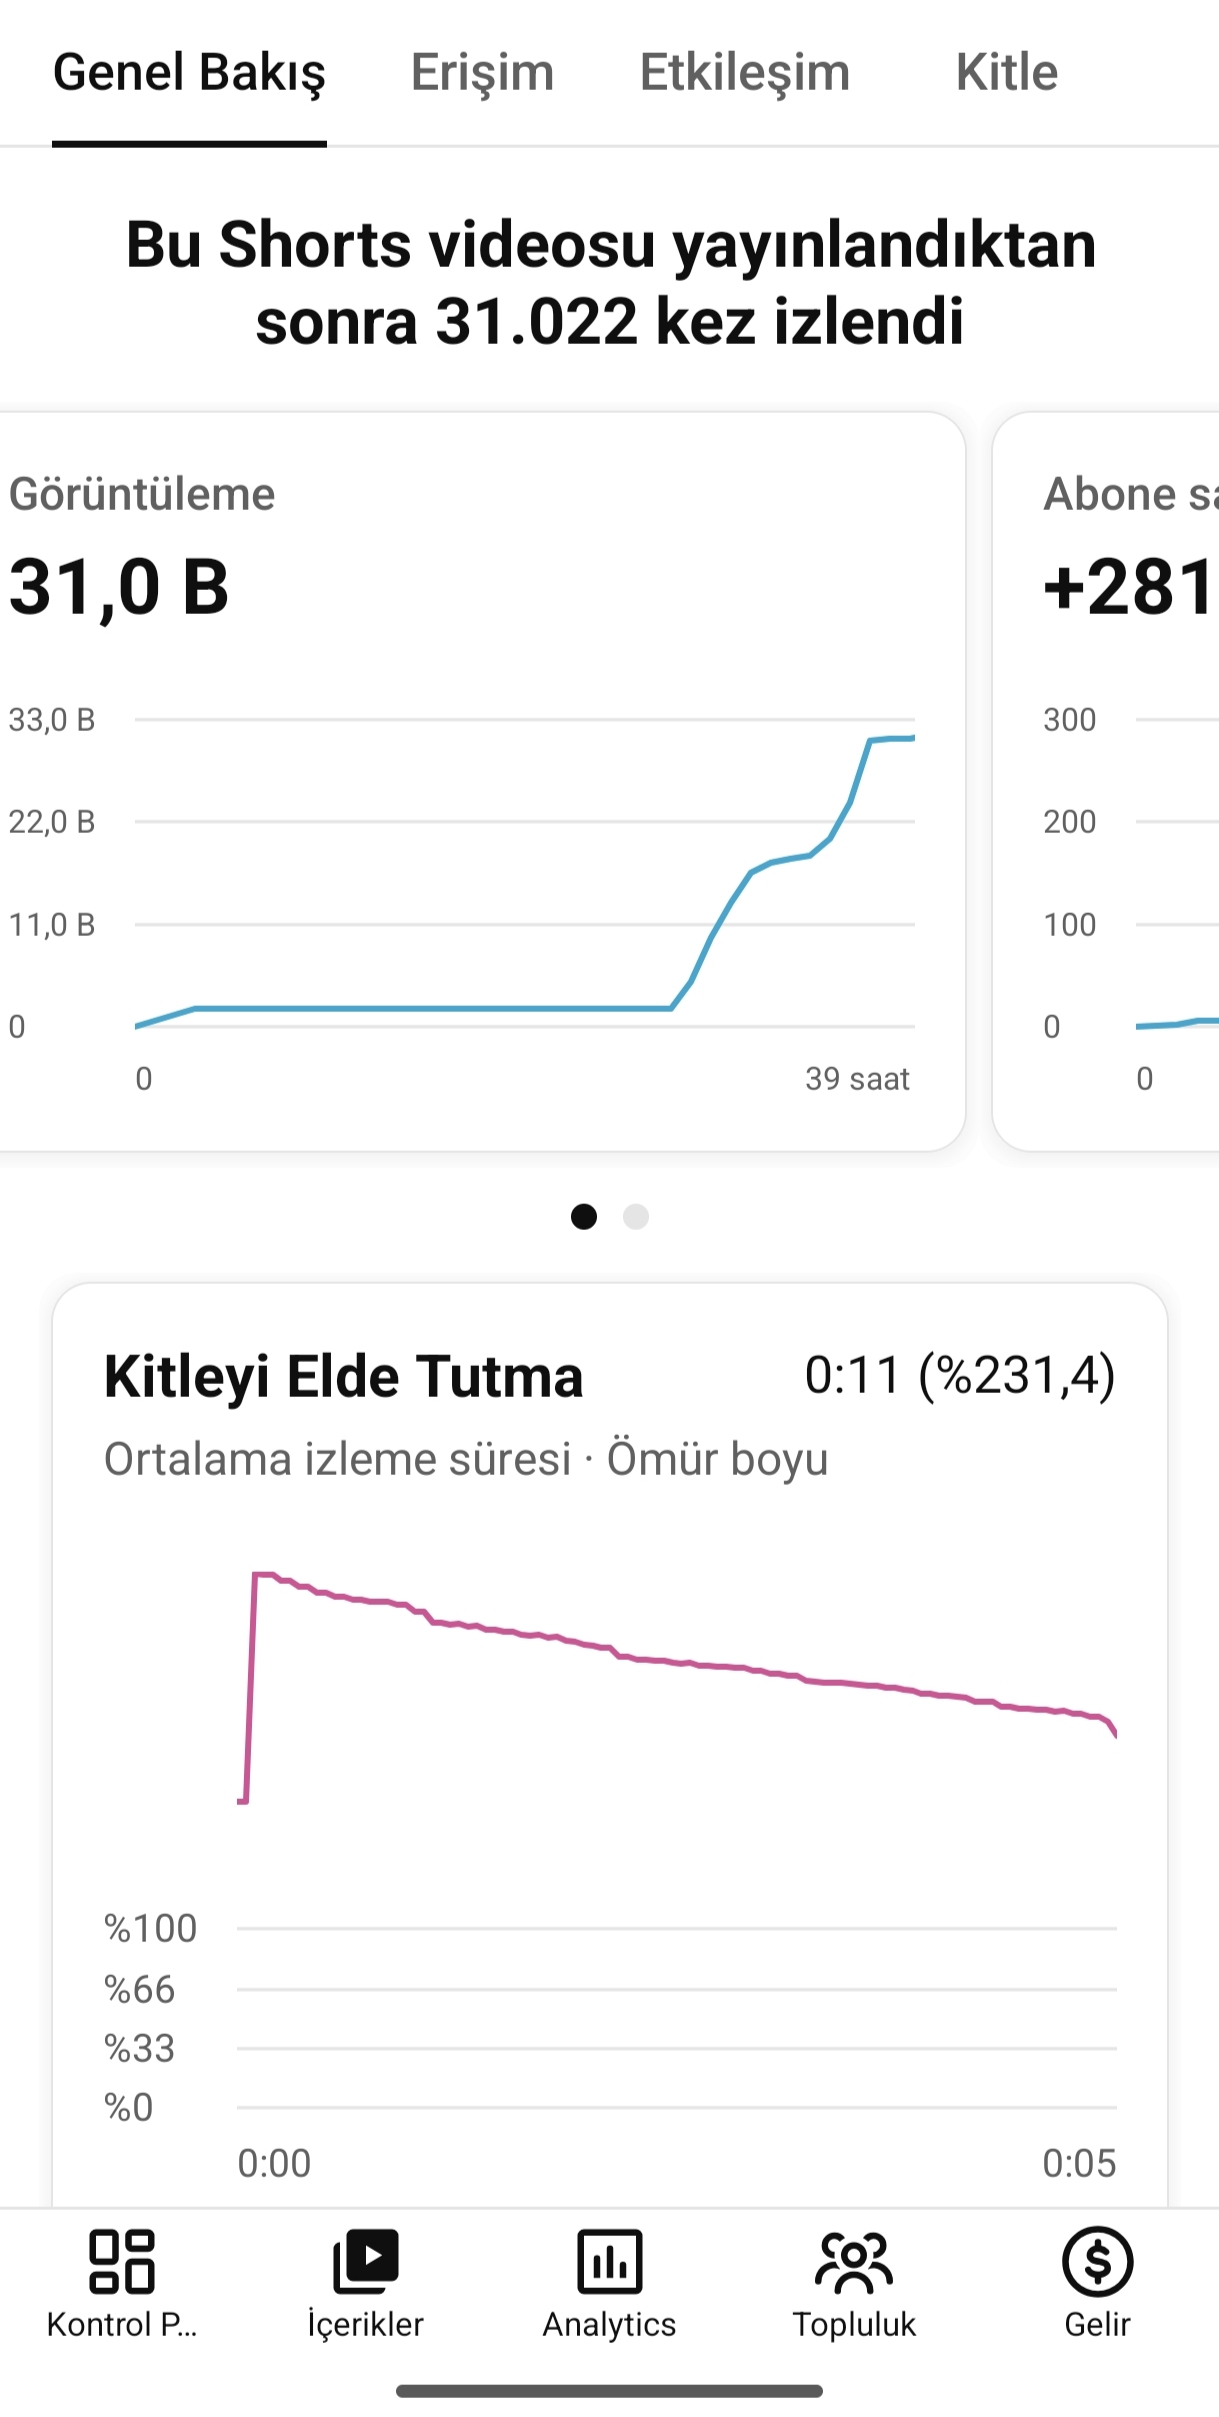Expand the Kitleyi Elde Tutma card
The width and height of the screenshot is (1219, 2417).
[x=610, y=1745]
